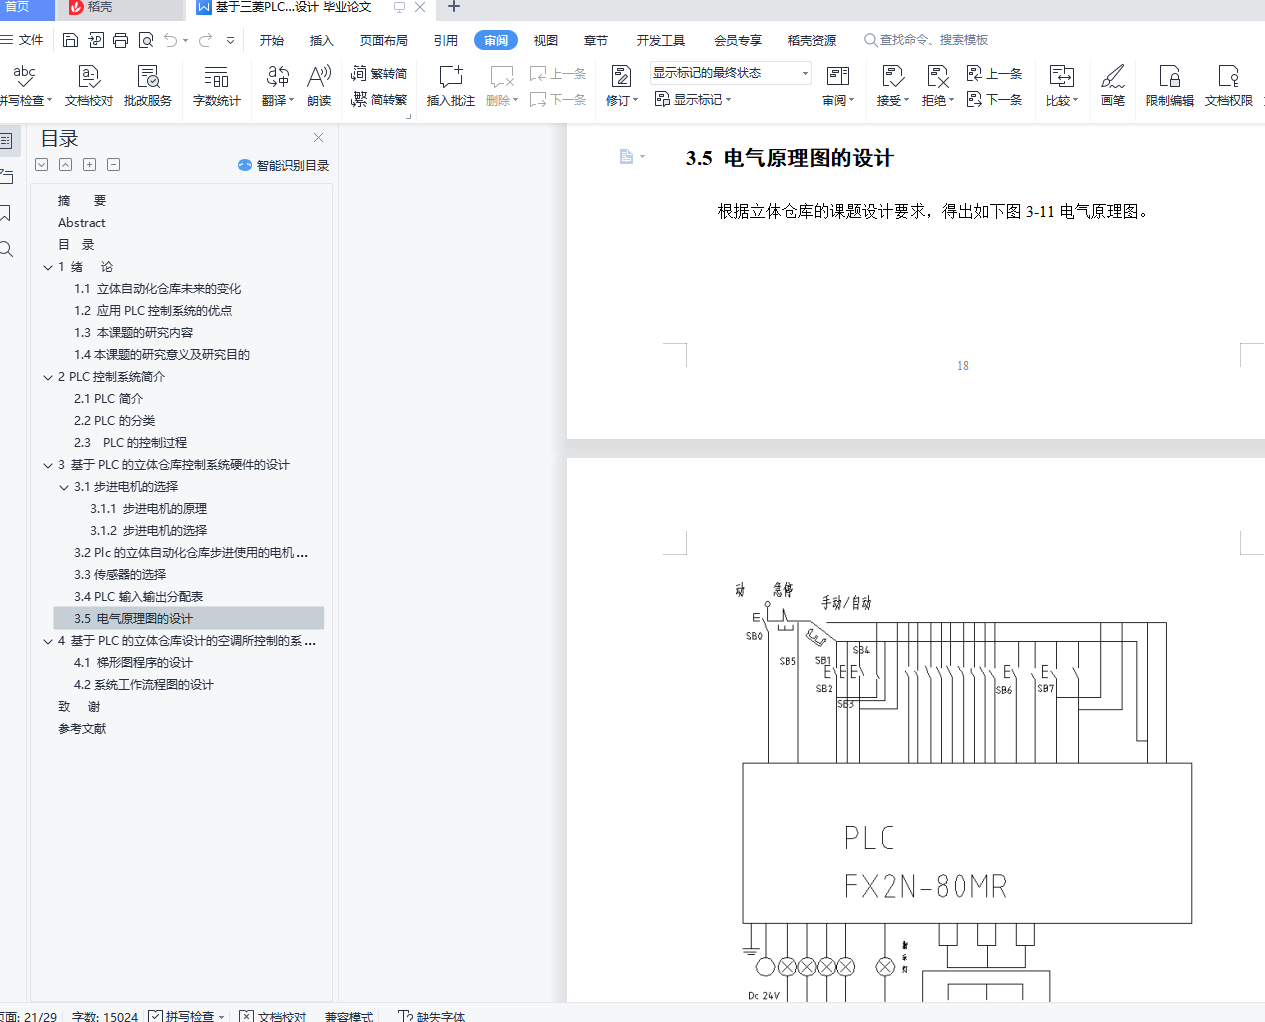Open 限制编辑 restrict editing
The image size is (1265, 1022).
click(1170, 86)
